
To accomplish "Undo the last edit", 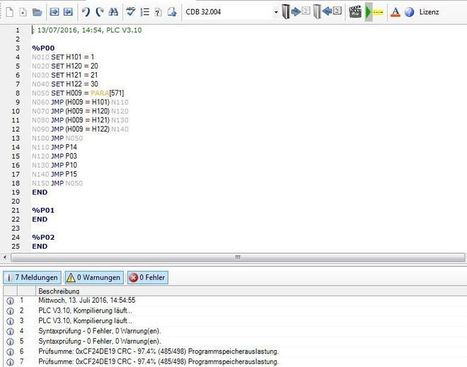I will [86, 12].
